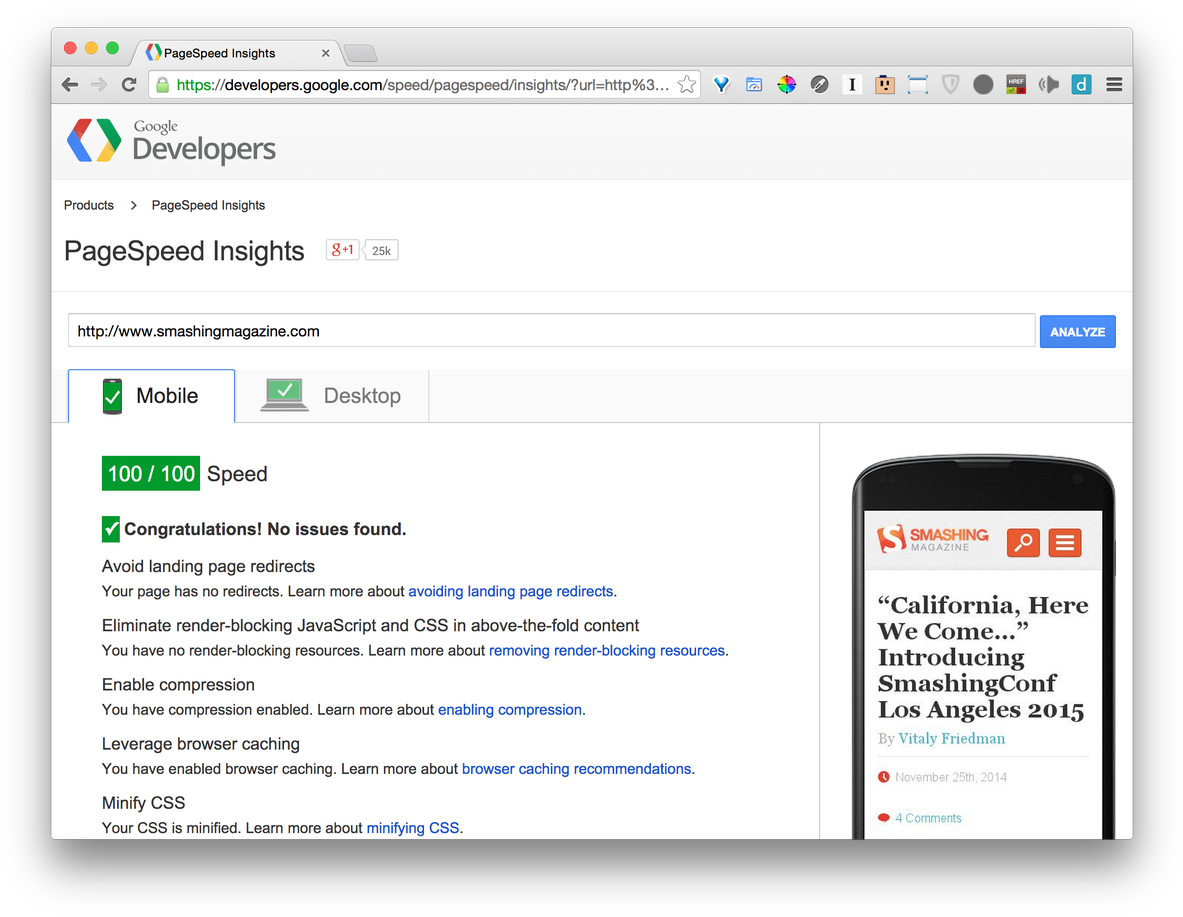Click the bookmark star in address bar
Viewport: 1183px width, 917px height.
pyautogui.click(x=686, y=85)
